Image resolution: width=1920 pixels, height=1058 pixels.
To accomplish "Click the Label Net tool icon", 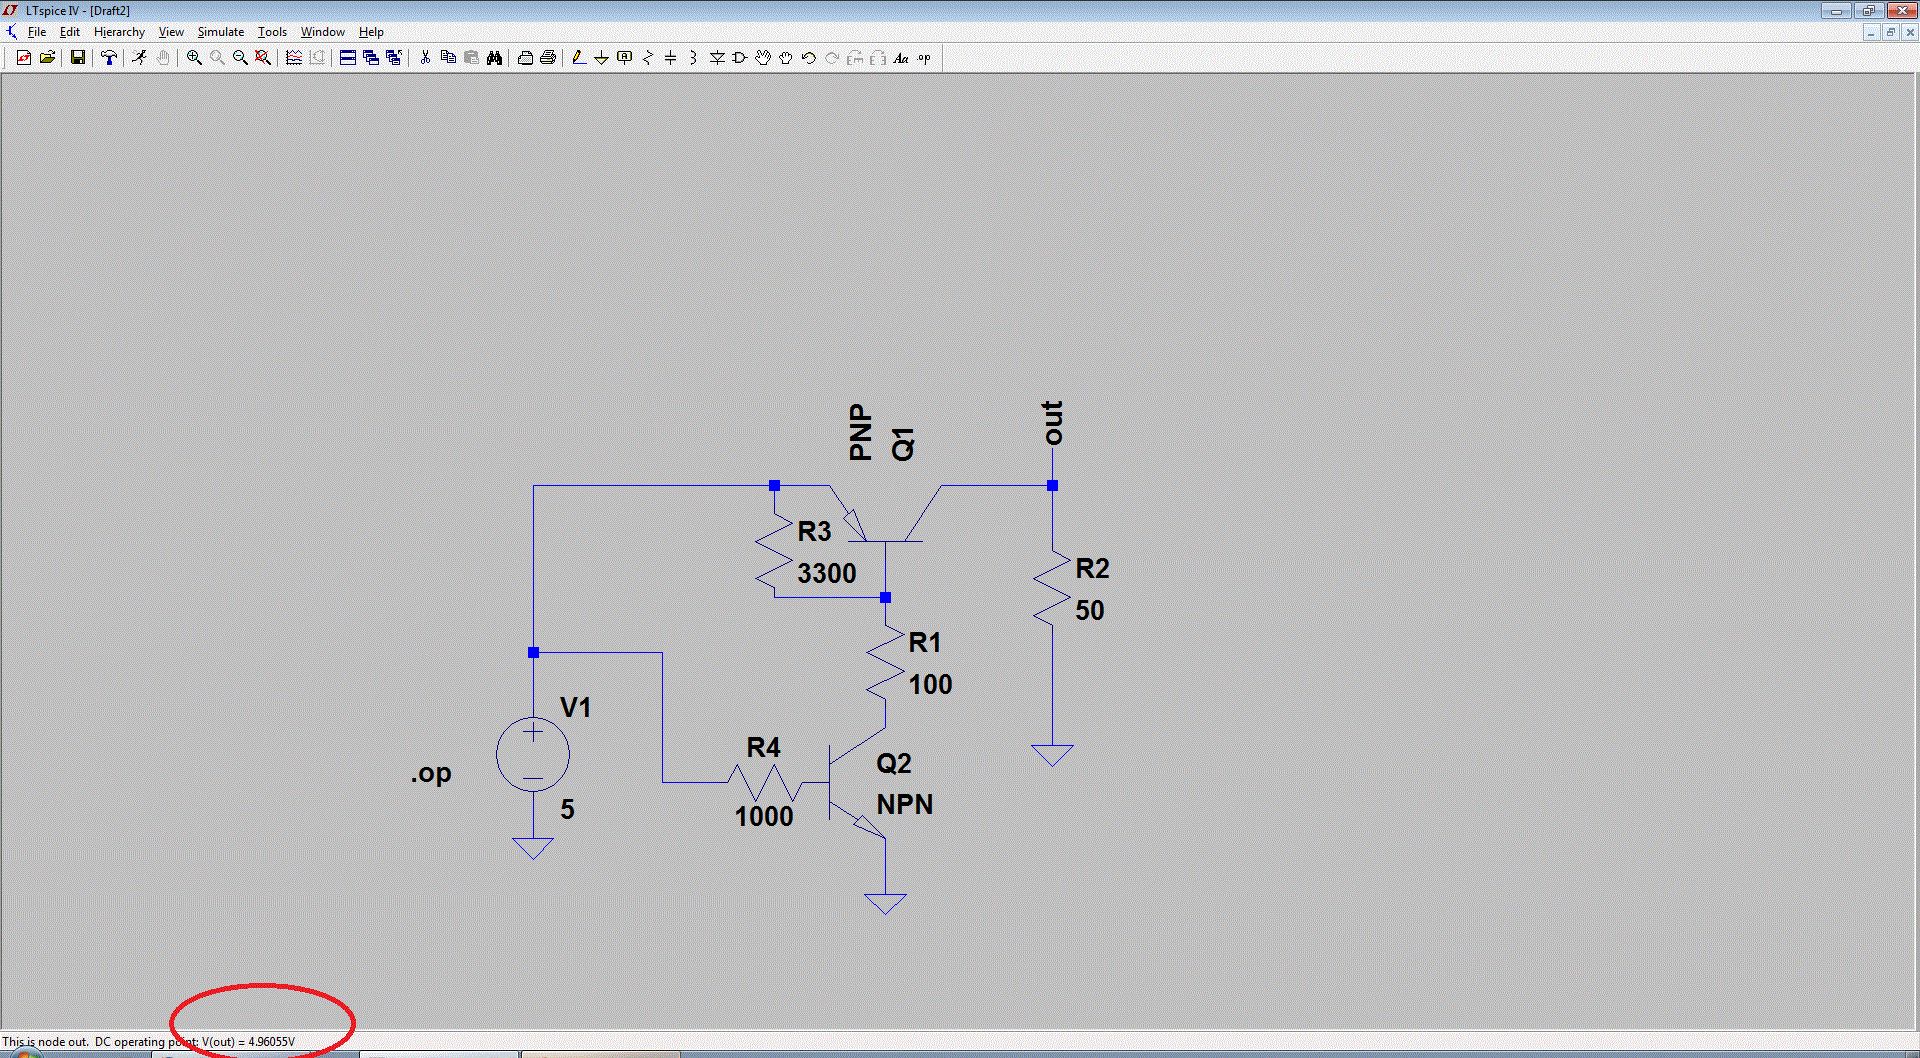I will tap(625, 58).
